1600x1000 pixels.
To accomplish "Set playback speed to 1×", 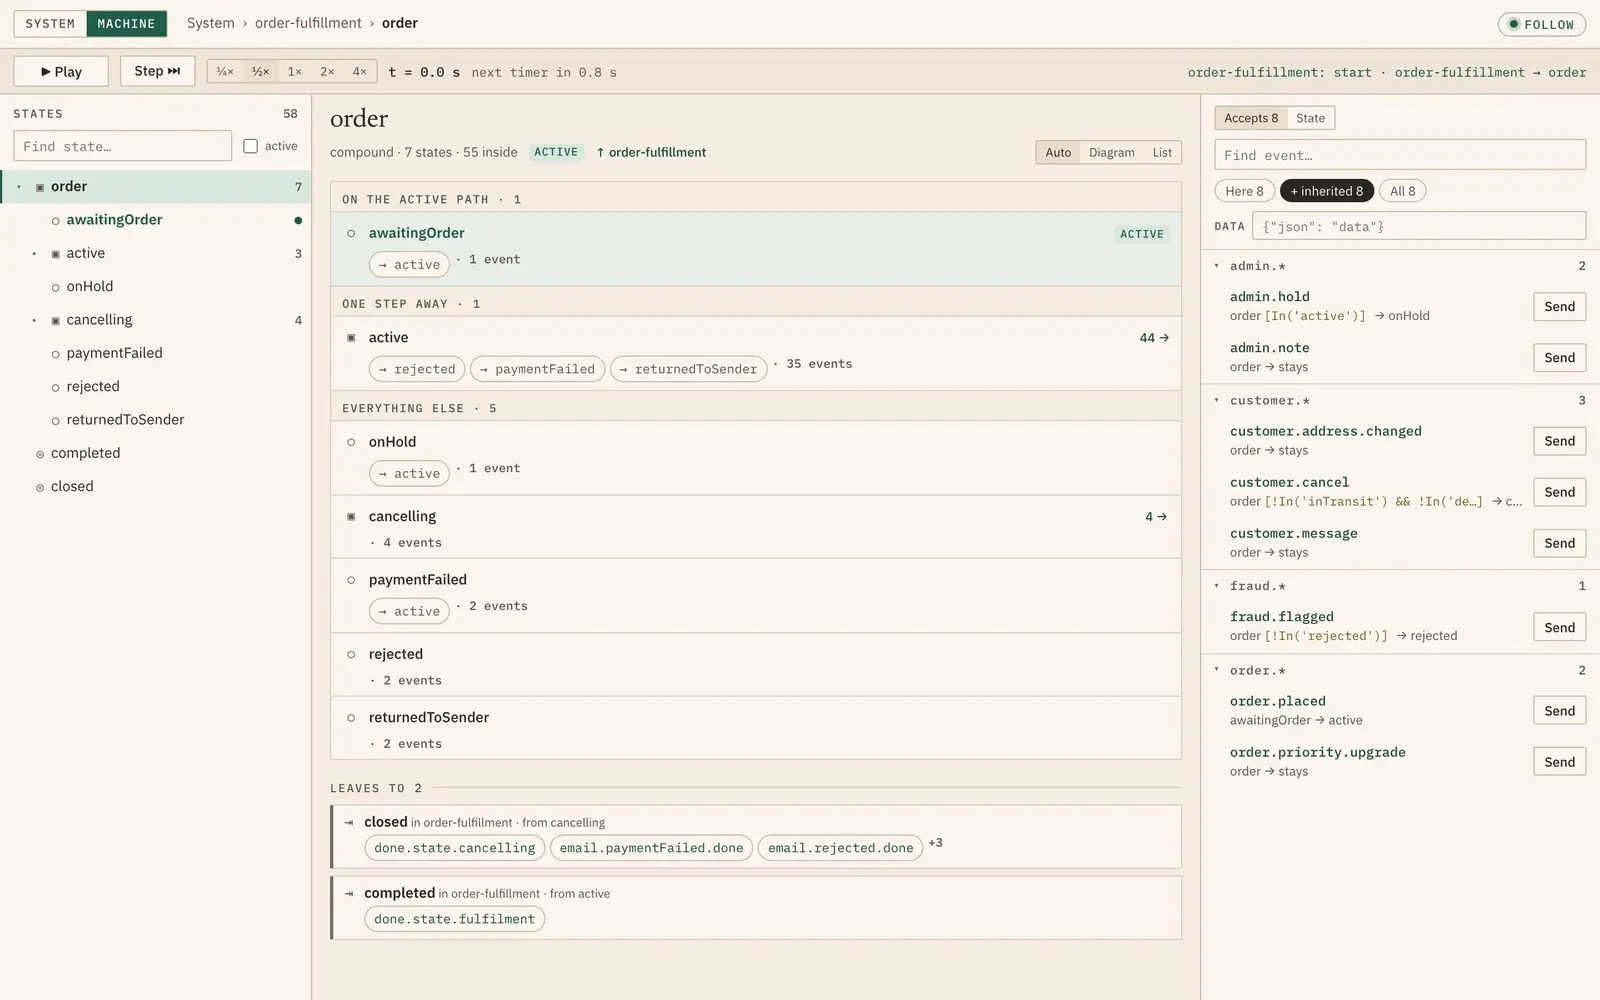I will [294, 72].
